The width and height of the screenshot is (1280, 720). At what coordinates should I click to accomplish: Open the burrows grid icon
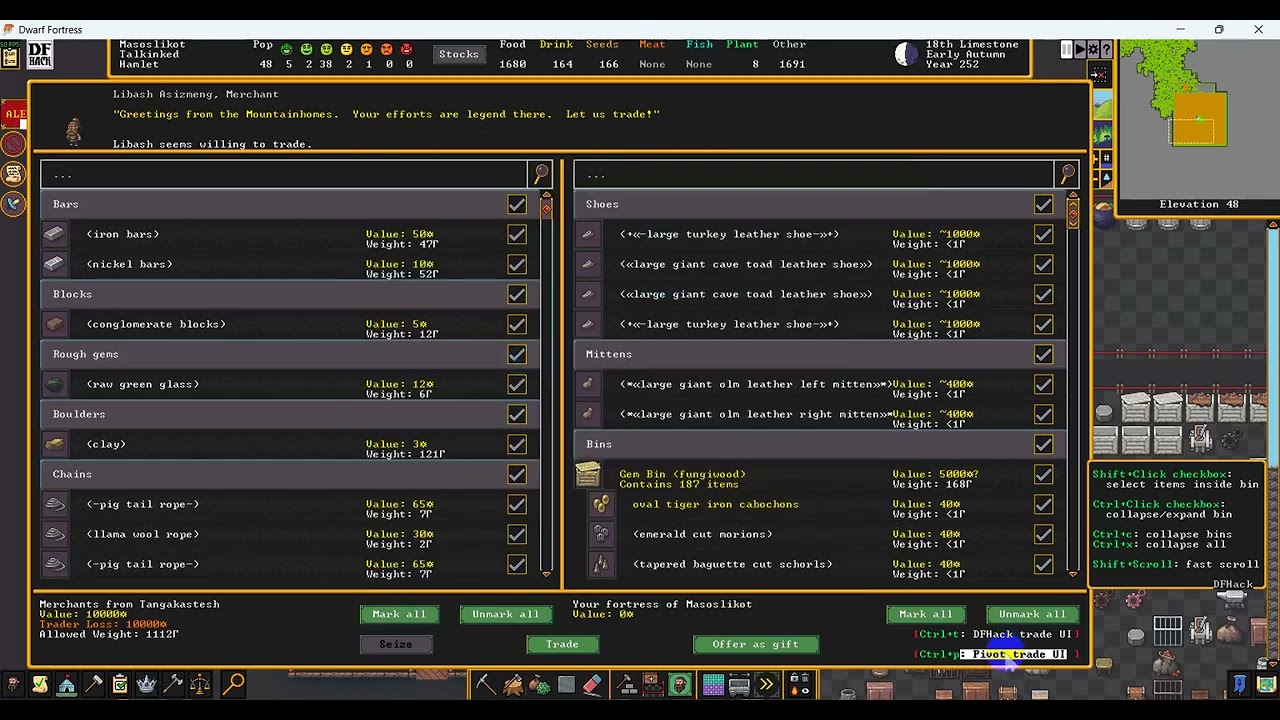pos(713,685)
